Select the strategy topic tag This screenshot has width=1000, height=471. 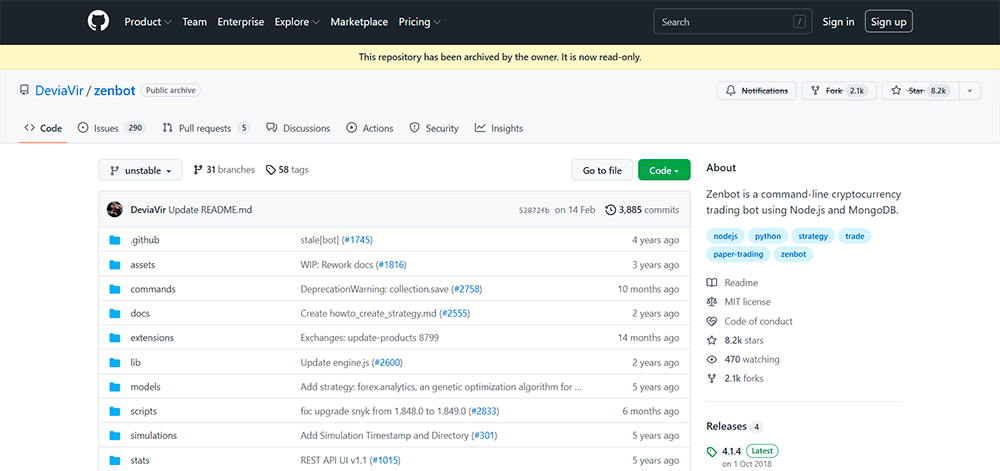[813, 236]
